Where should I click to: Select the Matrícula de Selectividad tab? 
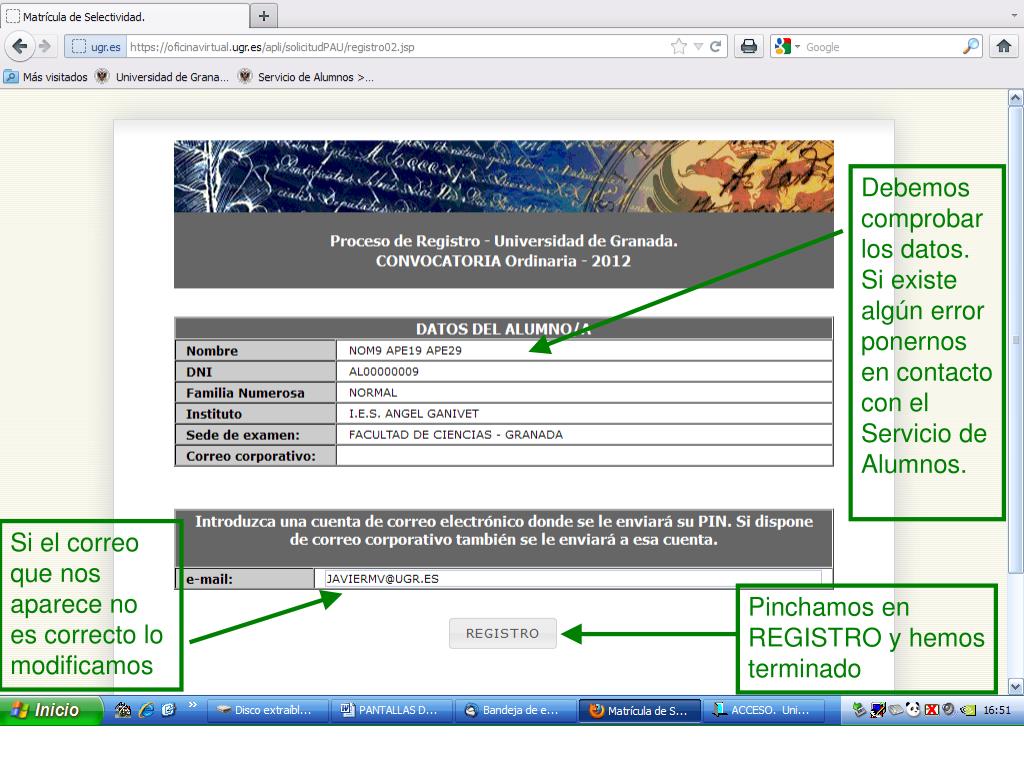[x=124, y=16]
